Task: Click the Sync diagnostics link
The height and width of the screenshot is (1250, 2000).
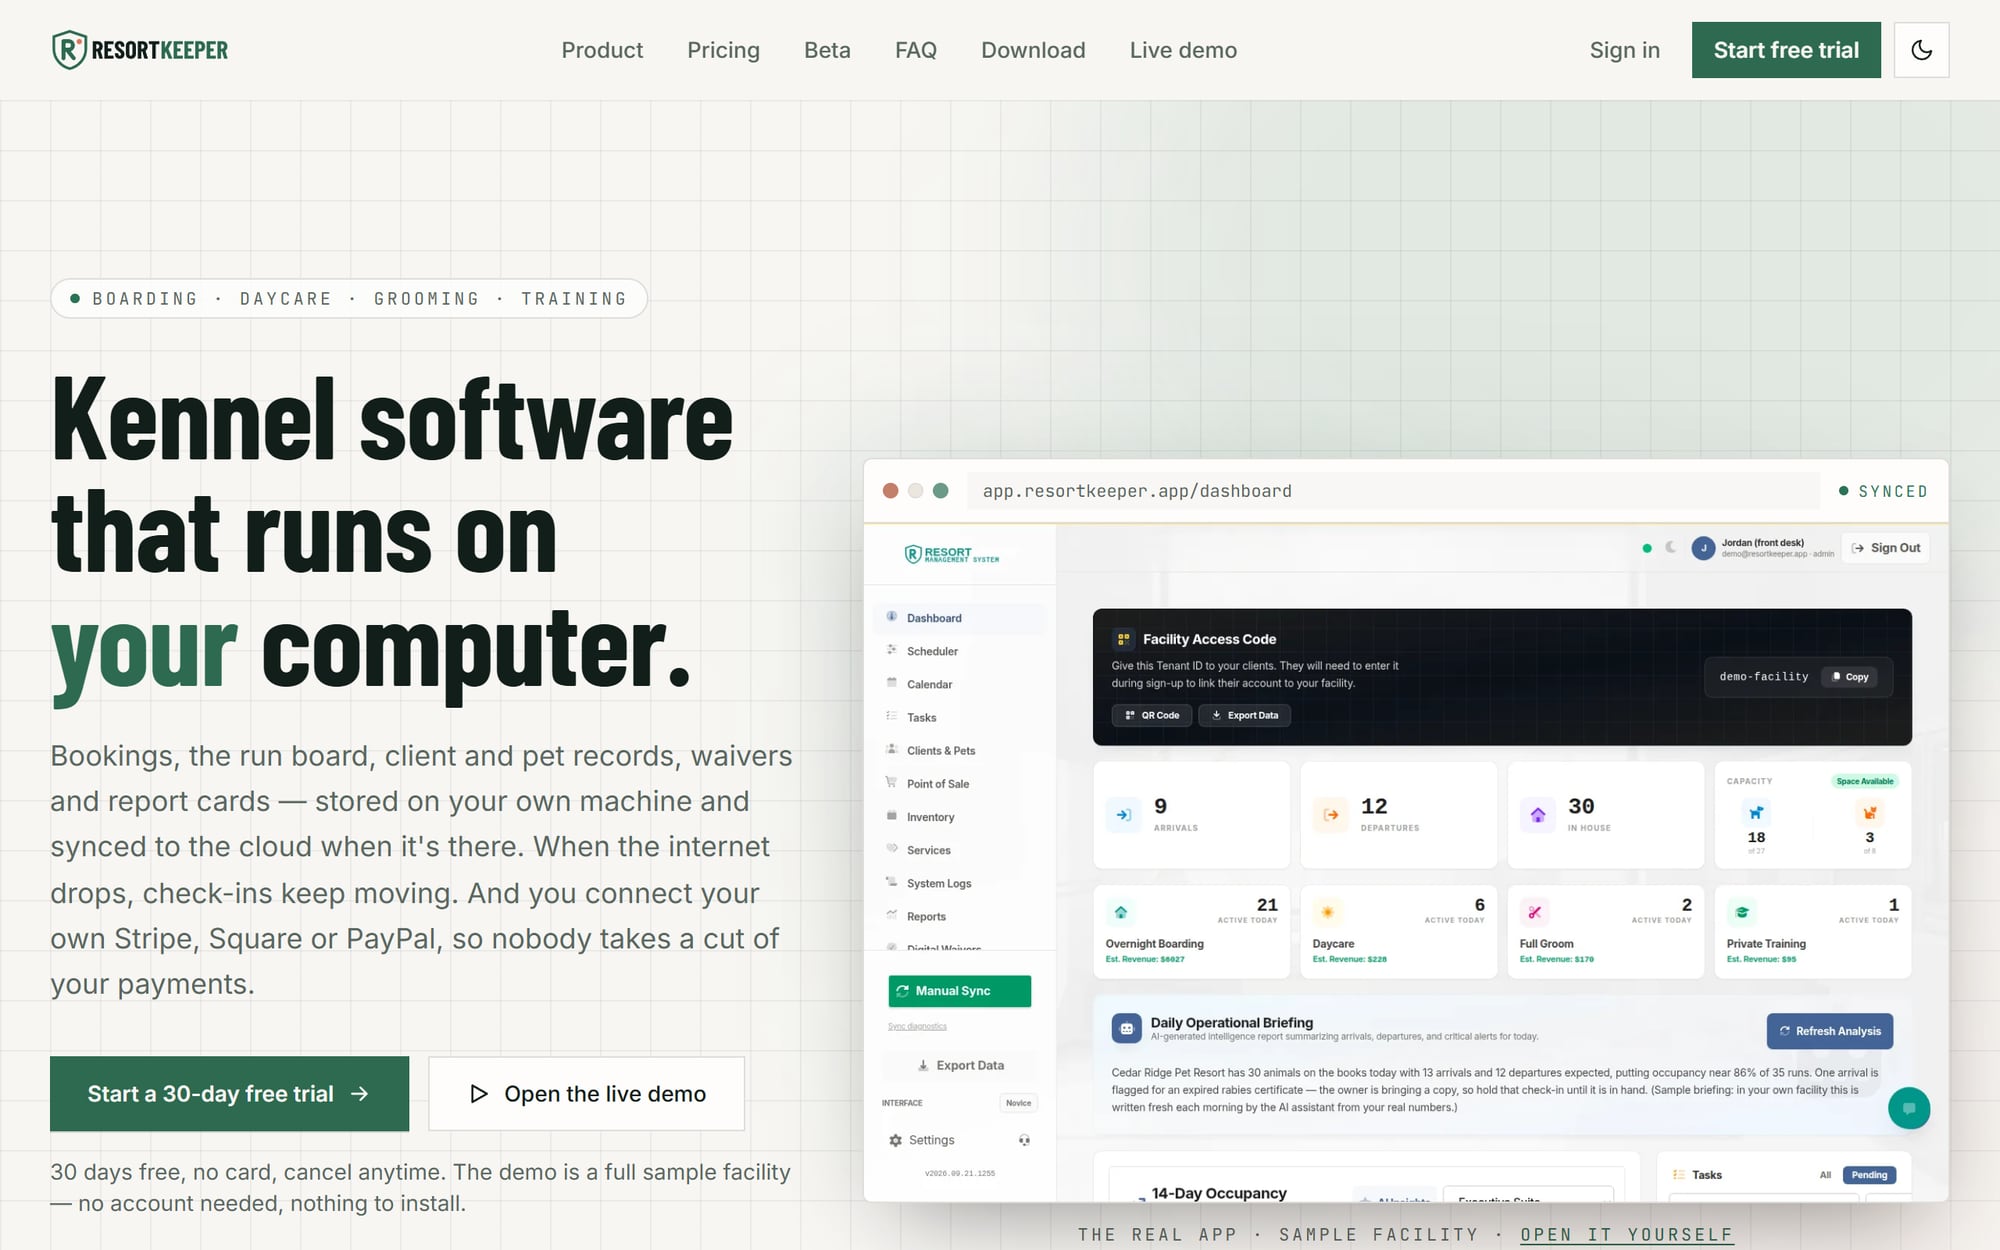Action: coord(917,1026)
